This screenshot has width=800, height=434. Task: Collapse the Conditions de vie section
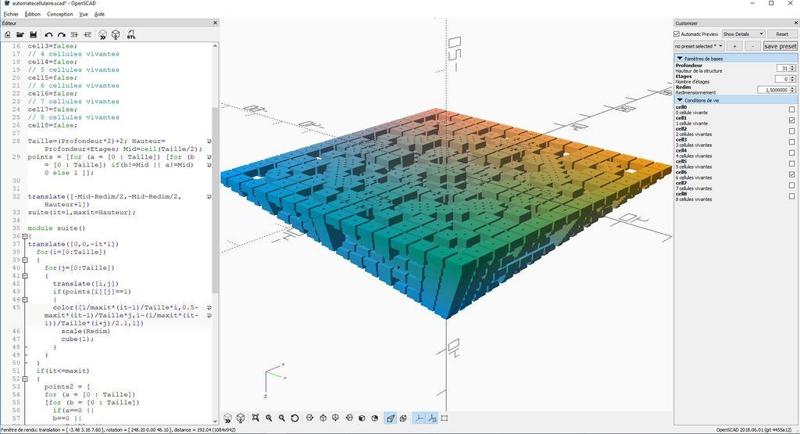[680, 100]
